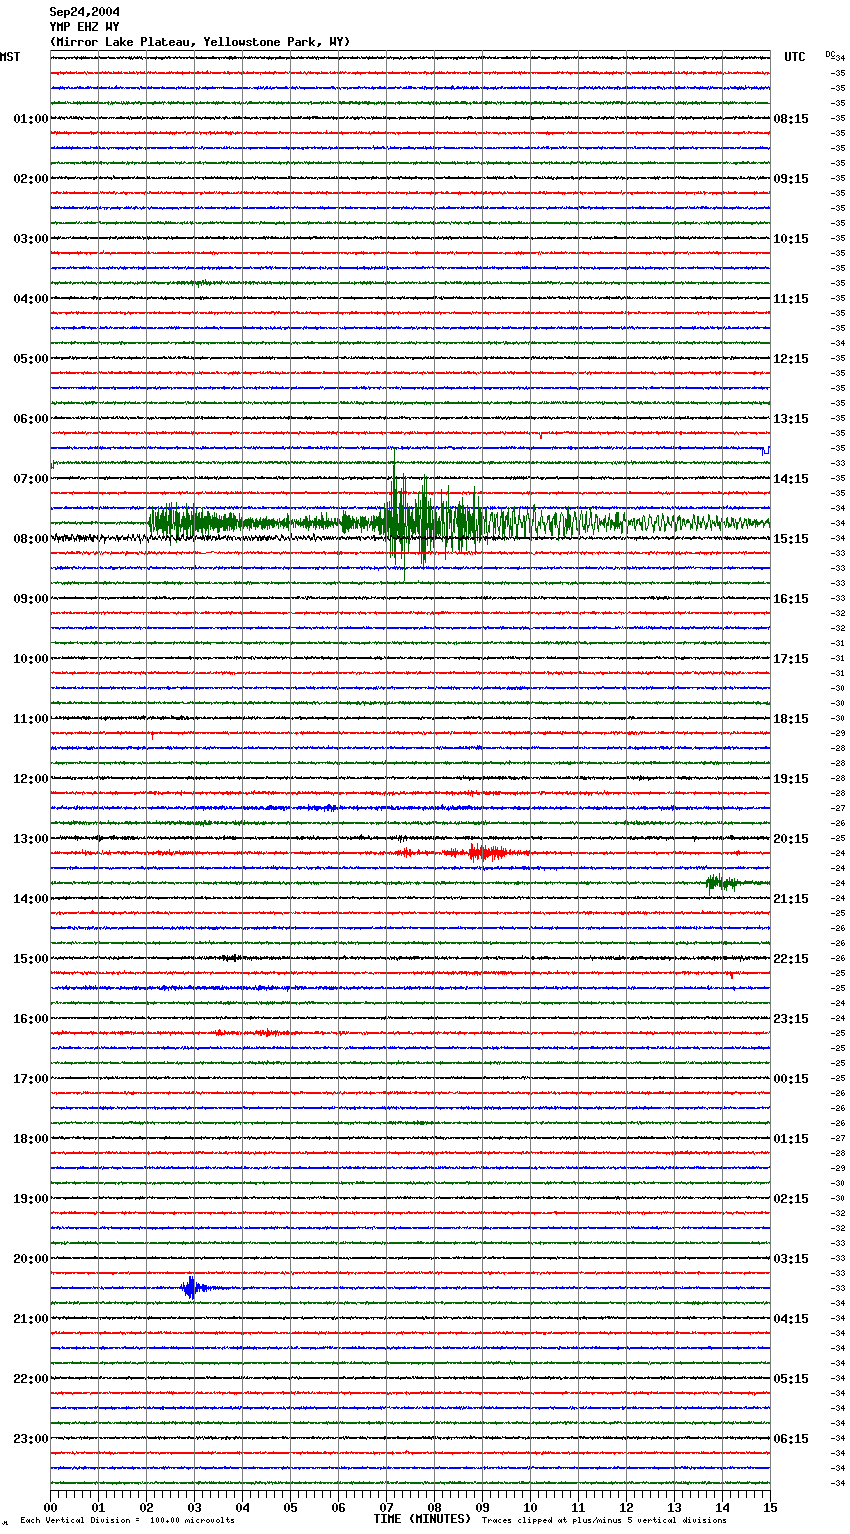Screen dimensions: 850x1534
Task: Click the 14:00 MST time label
Action: tap(30, 899)
